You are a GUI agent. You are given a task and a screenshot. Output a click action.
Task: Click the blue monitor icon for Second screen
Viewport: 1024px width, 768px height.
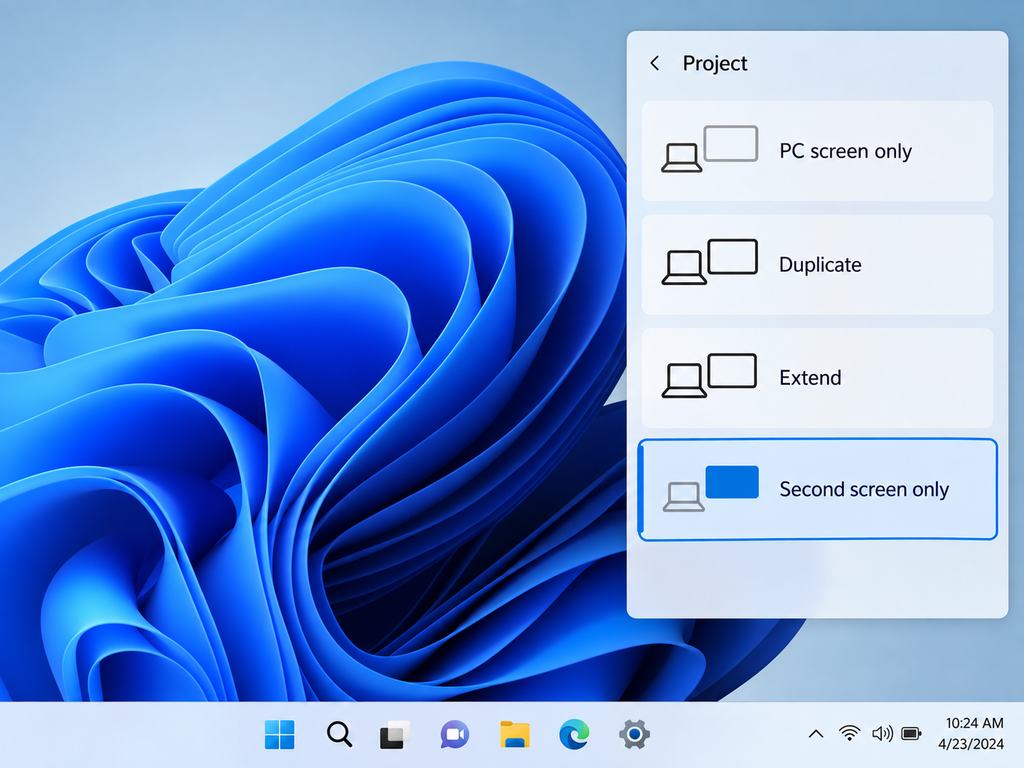click(x=732, y=482)
